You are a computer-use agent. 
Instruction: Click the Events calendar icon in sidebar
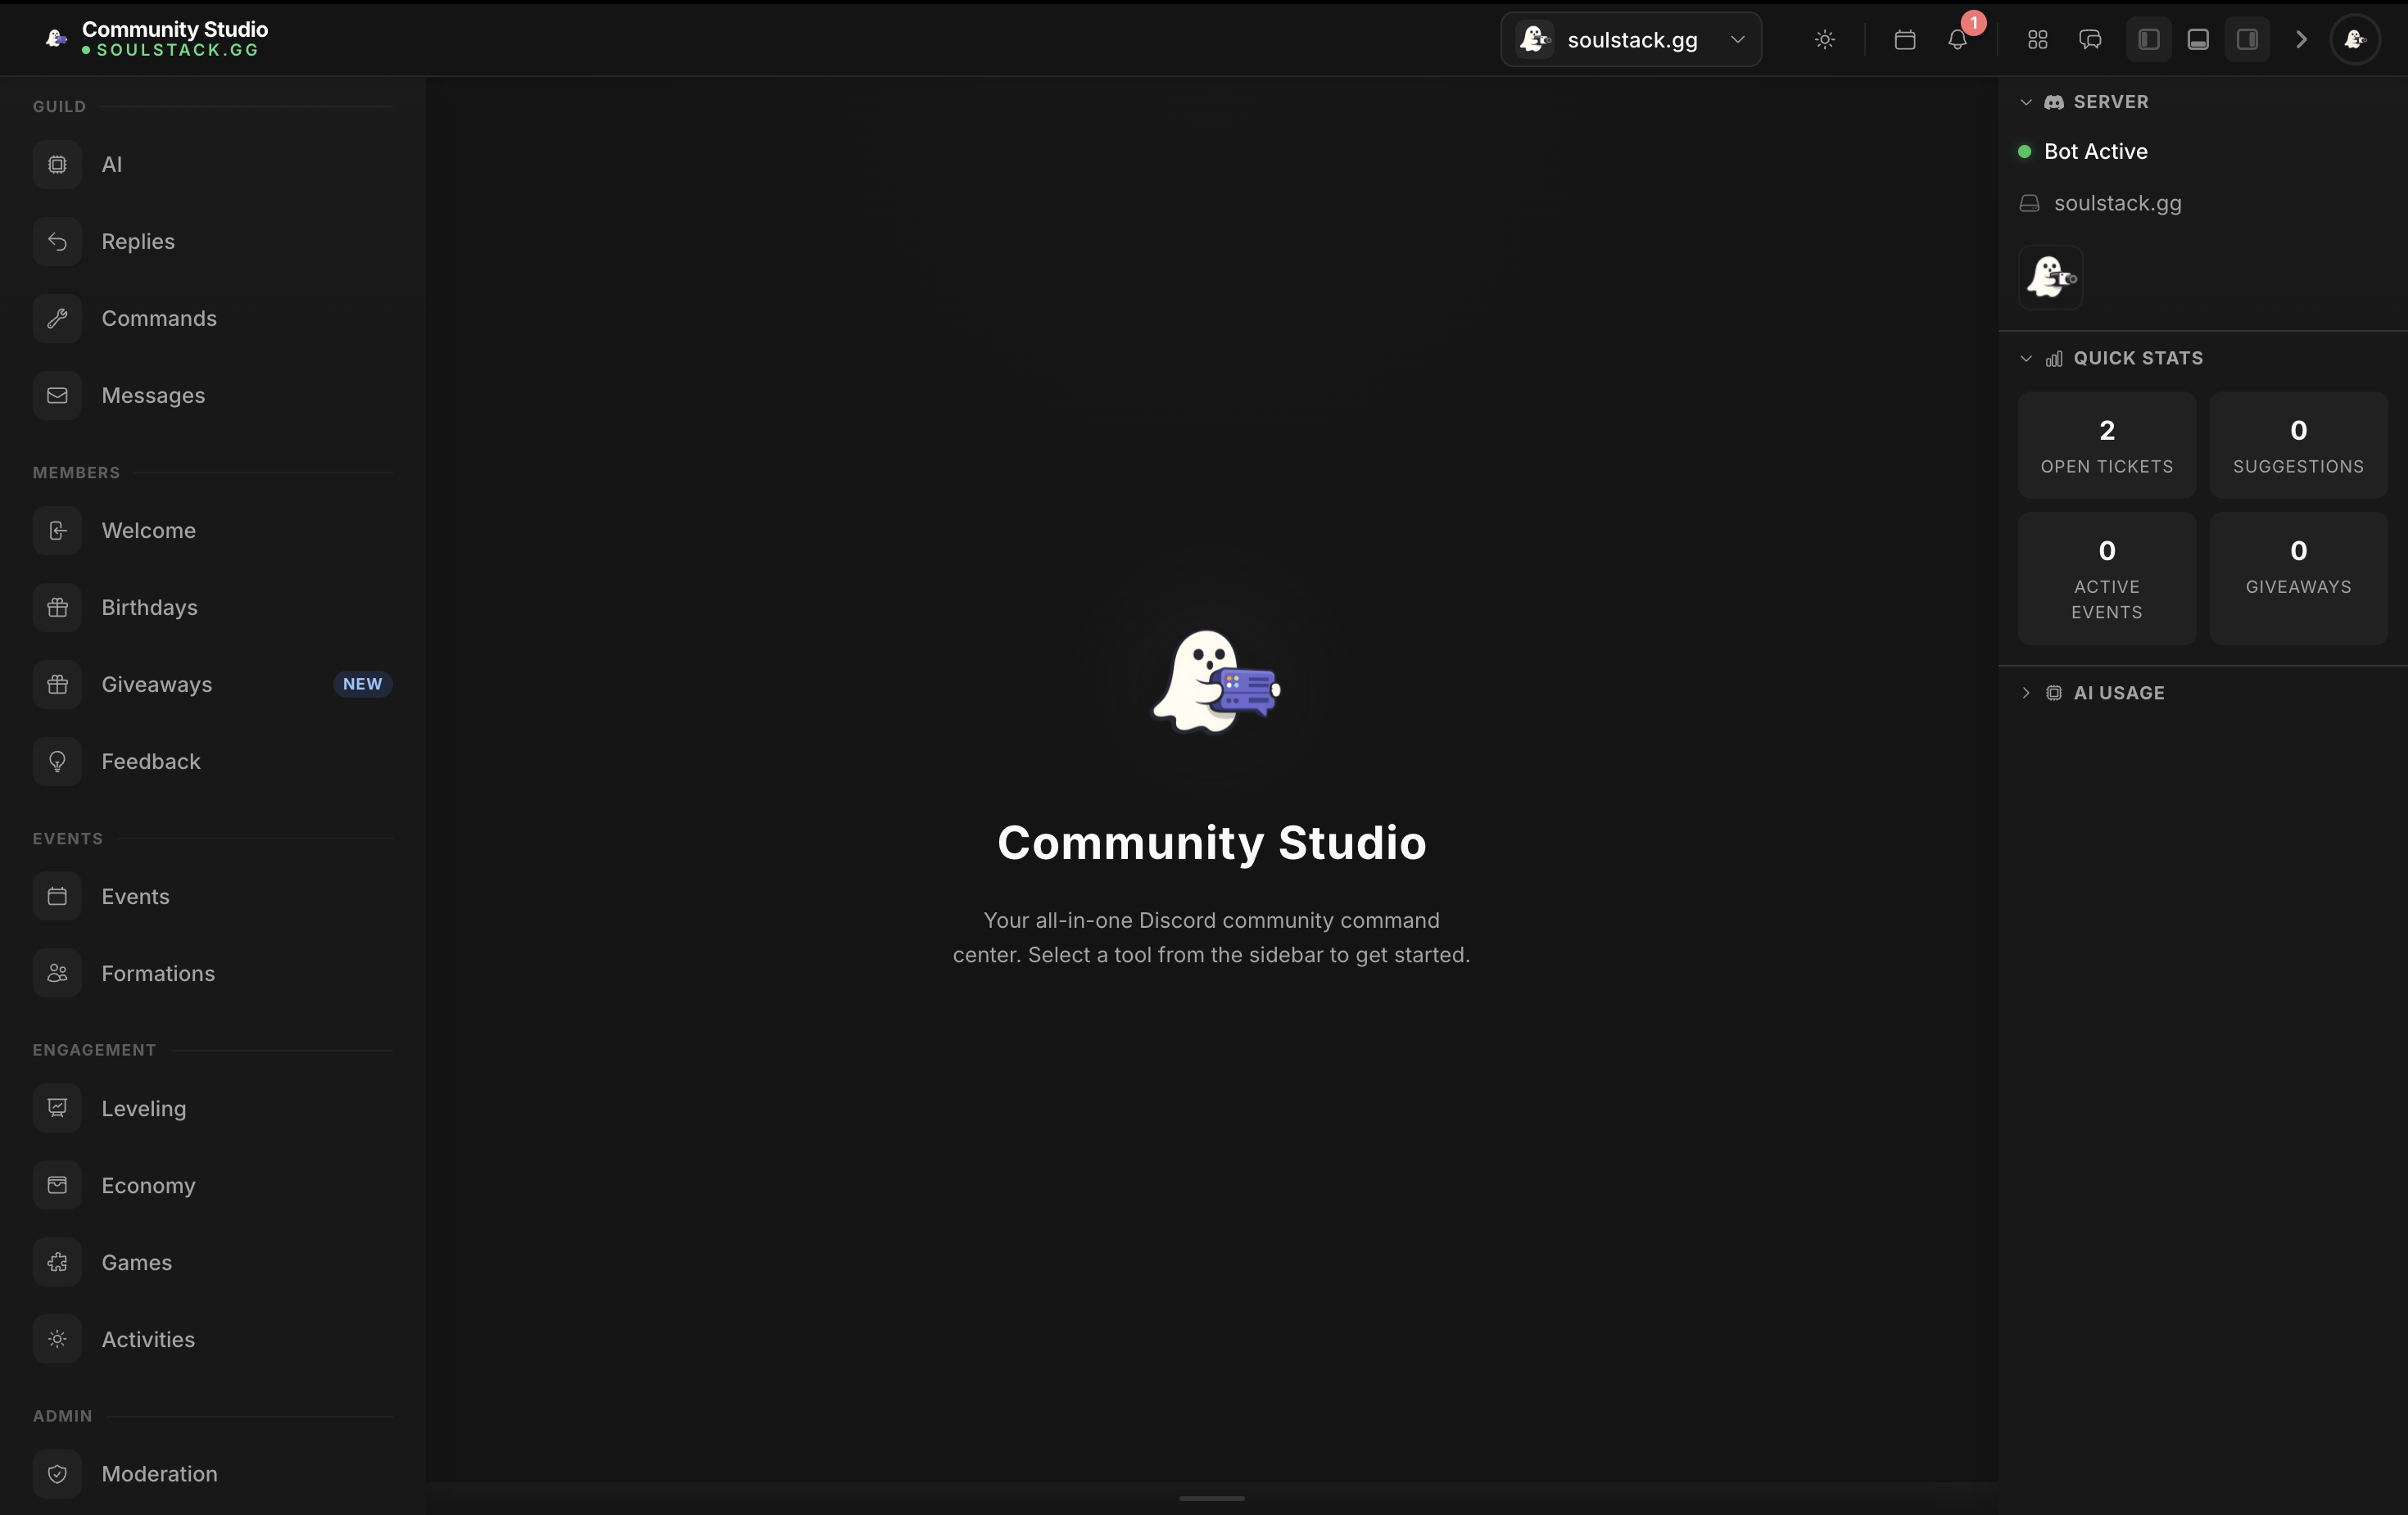click(x=57, y=896)
